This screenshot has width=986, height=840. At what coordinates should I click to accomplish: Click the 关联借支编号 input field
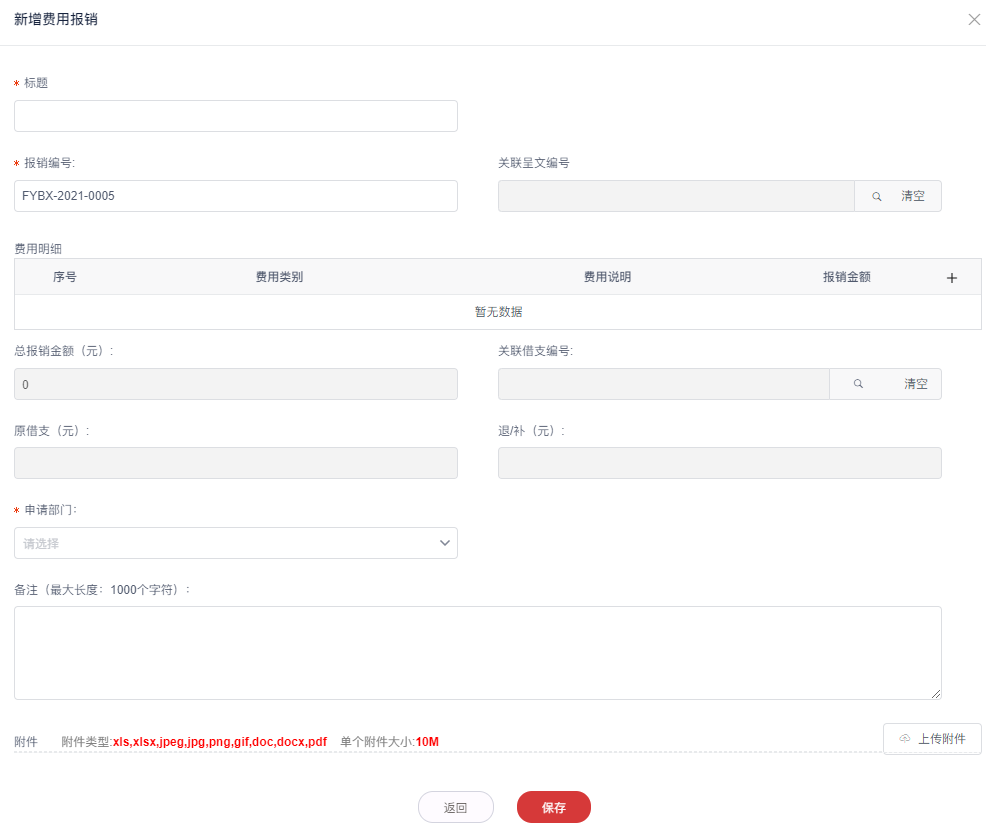[664, 384]
